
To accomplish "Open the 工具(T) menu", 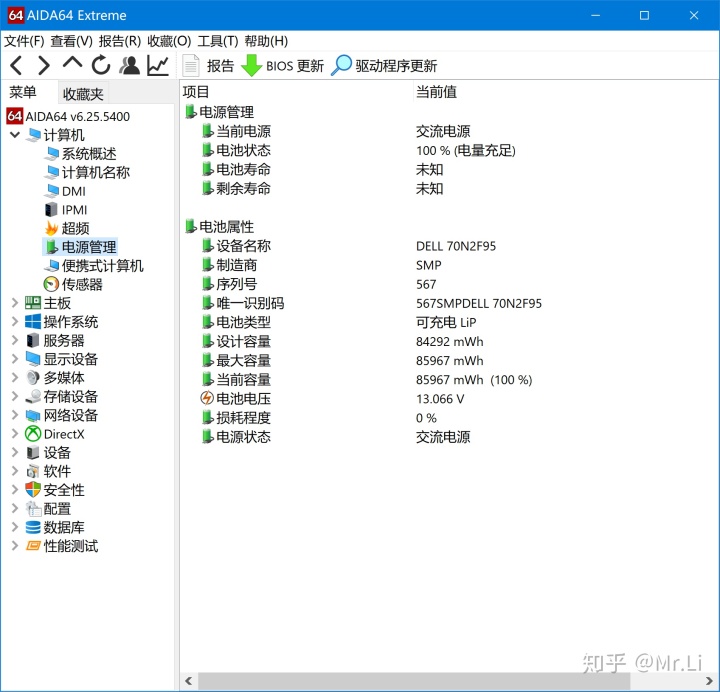I will pyautogui.click(x=218, y=41).
